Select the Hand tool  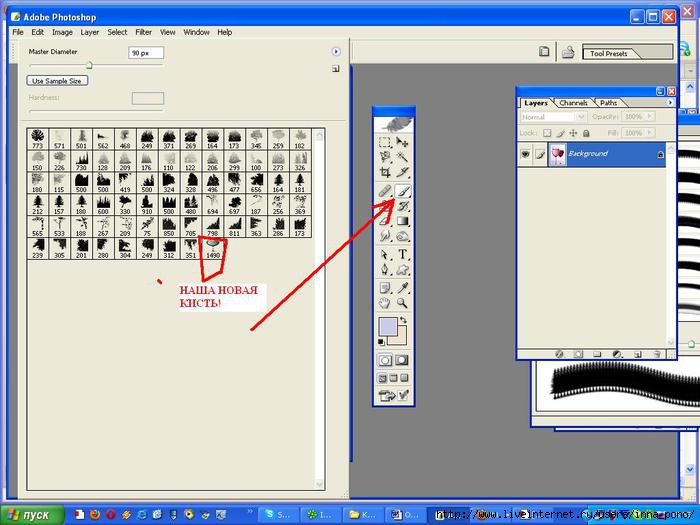385,304
